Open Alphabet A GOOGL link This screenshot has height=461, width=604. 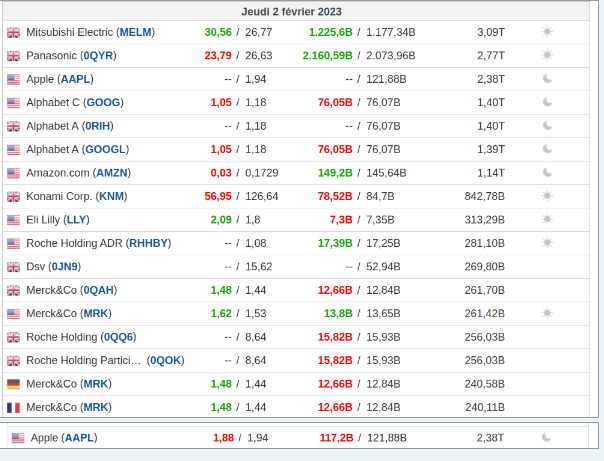coord(105,149)
